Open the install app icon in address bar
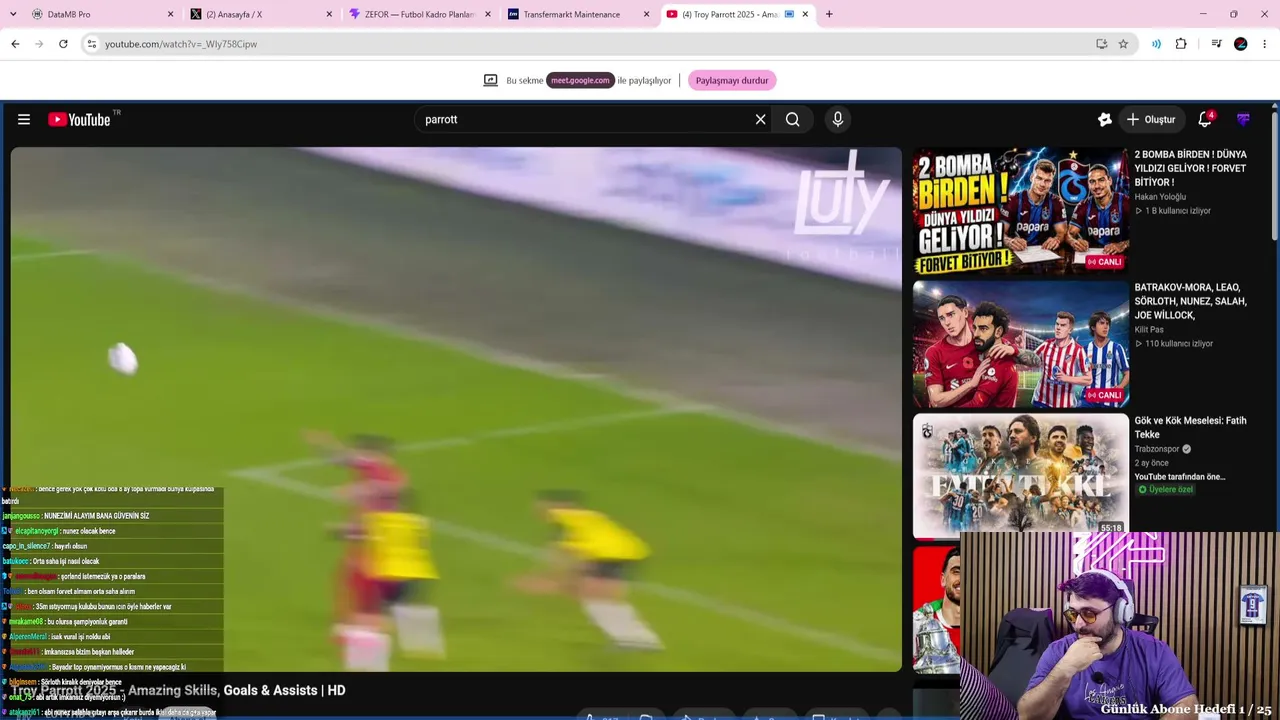 coord(1101,44)
